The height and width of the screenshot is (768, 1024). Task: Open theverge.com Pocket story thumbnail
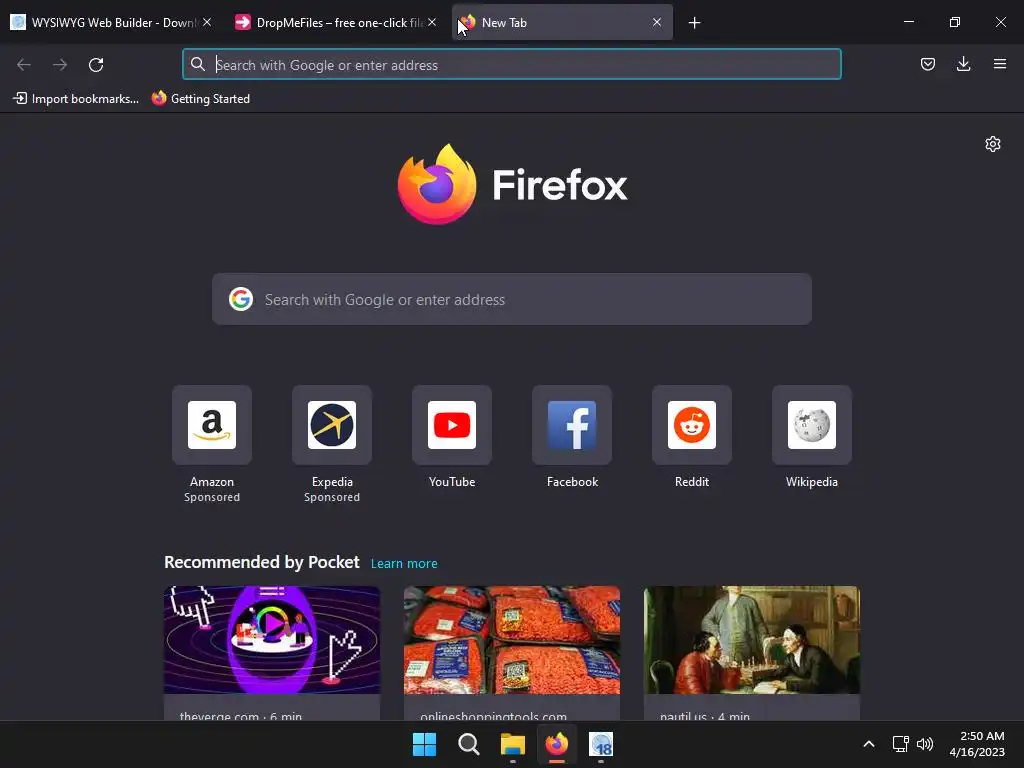point(272,639)
